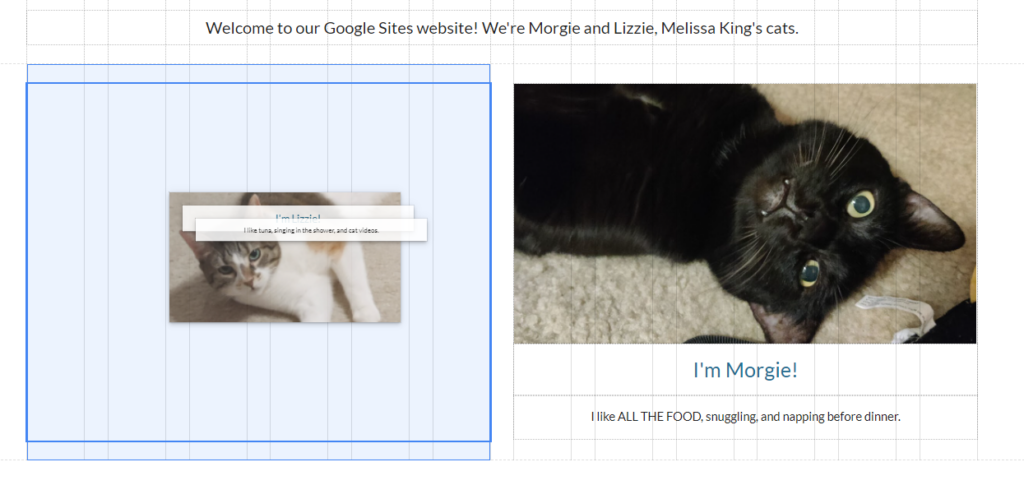
Task: Click the Welcome text block at top
Action: pos(501,28)
